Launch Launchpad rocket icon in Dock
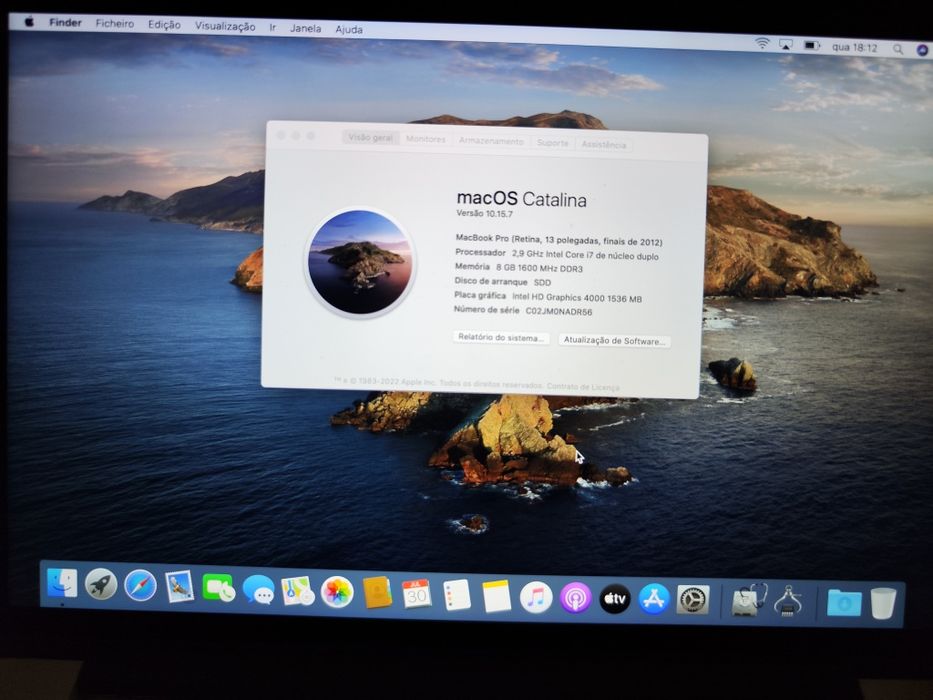This screenshot has width=933, height=700. (x=101, y=584)
